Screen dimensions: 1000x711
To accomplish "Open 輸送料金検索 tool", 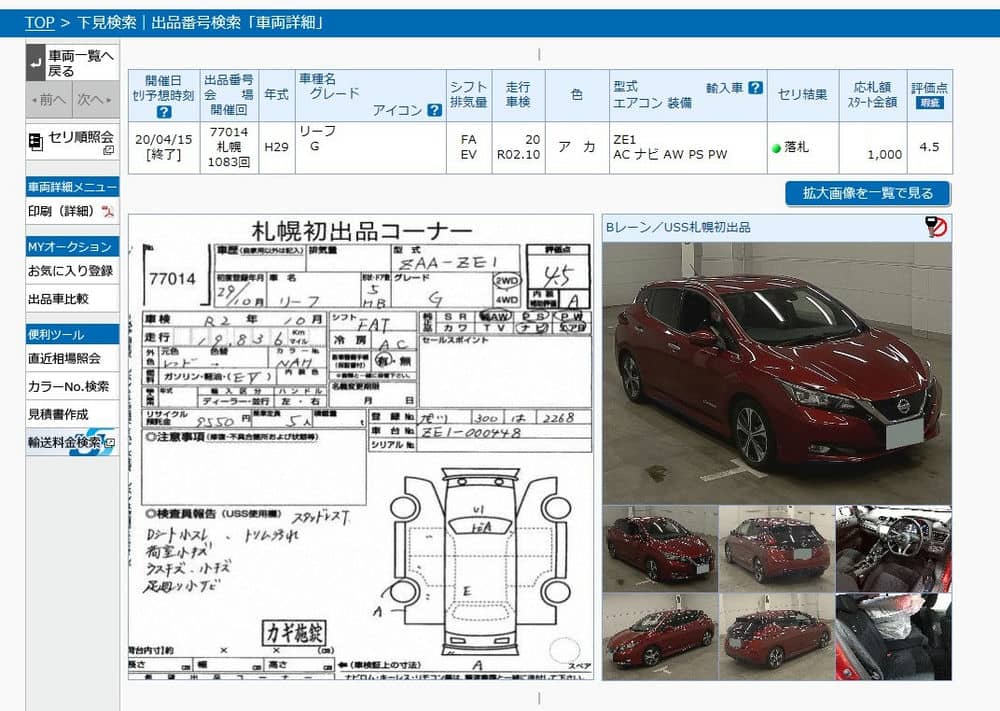I will point(72,442).
